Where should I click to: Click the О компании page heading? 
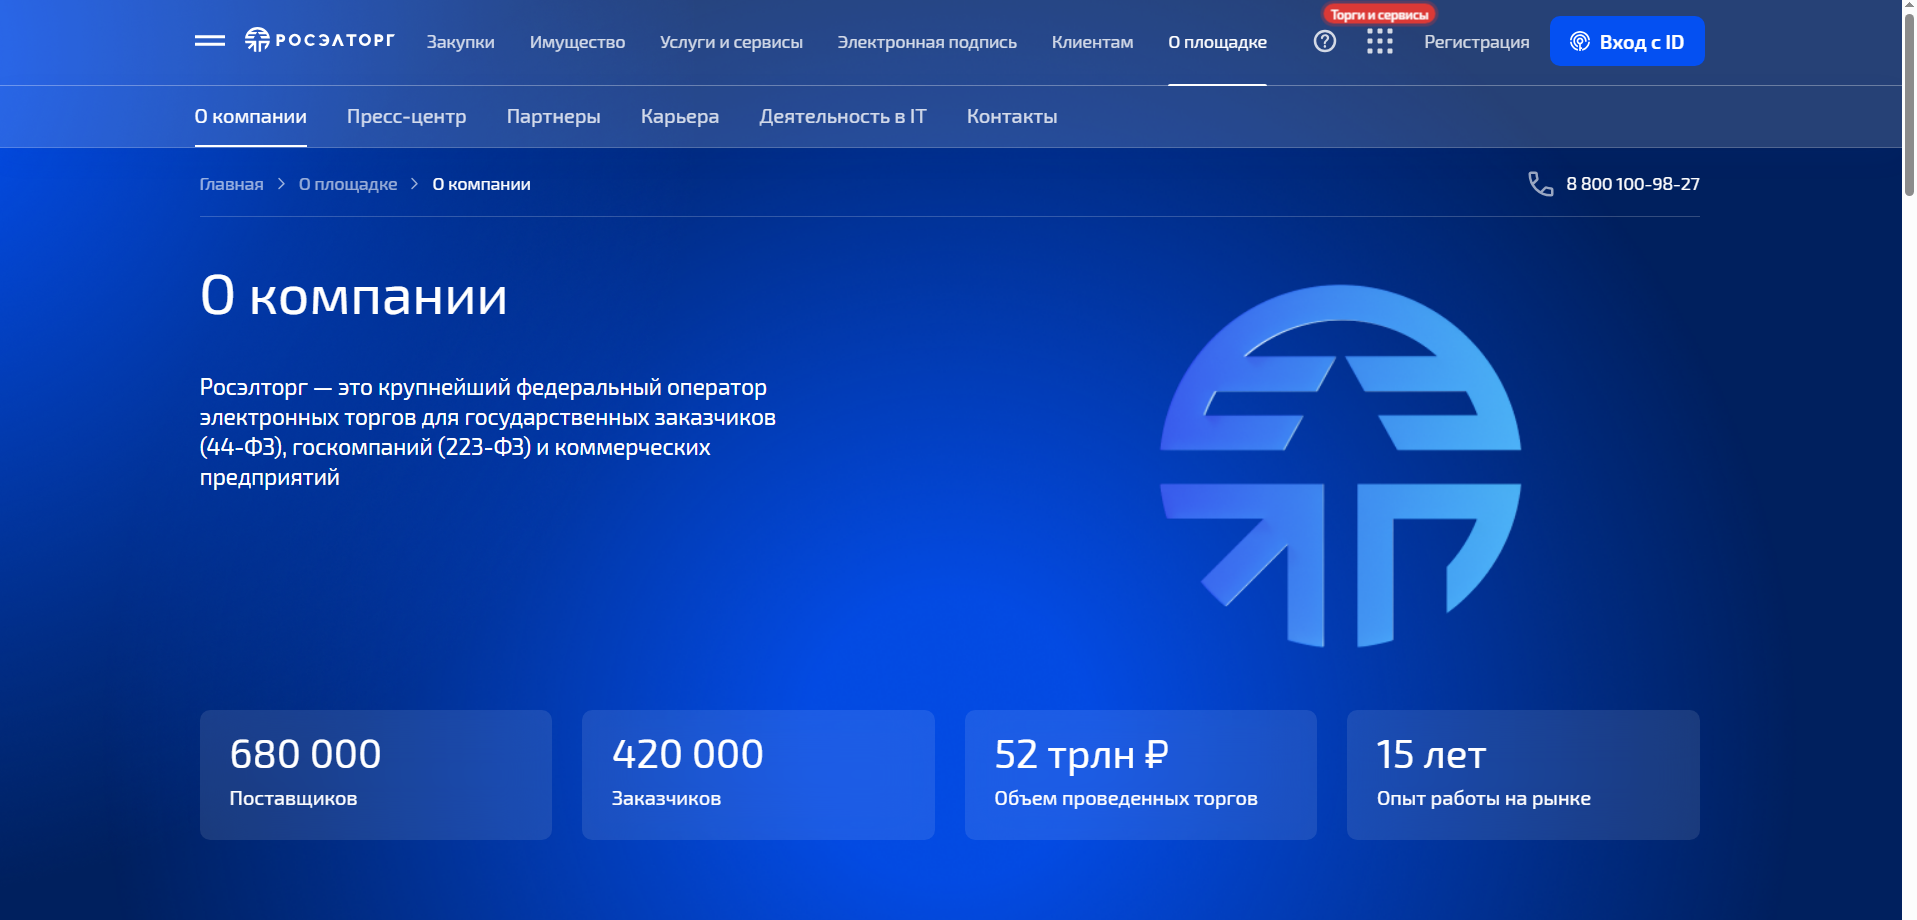click(354, 296)
